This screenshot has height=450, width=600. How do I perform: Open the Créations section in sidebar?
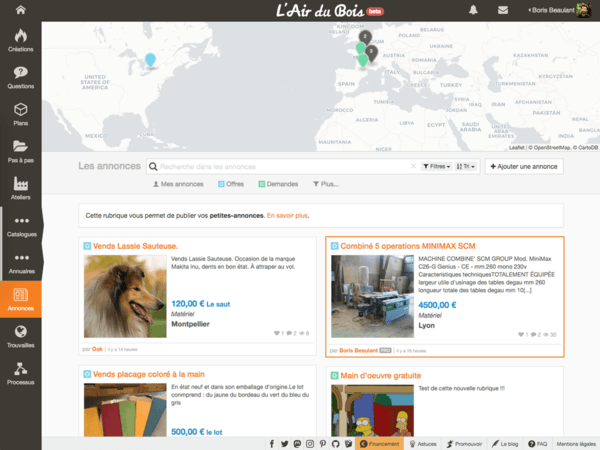20,41
